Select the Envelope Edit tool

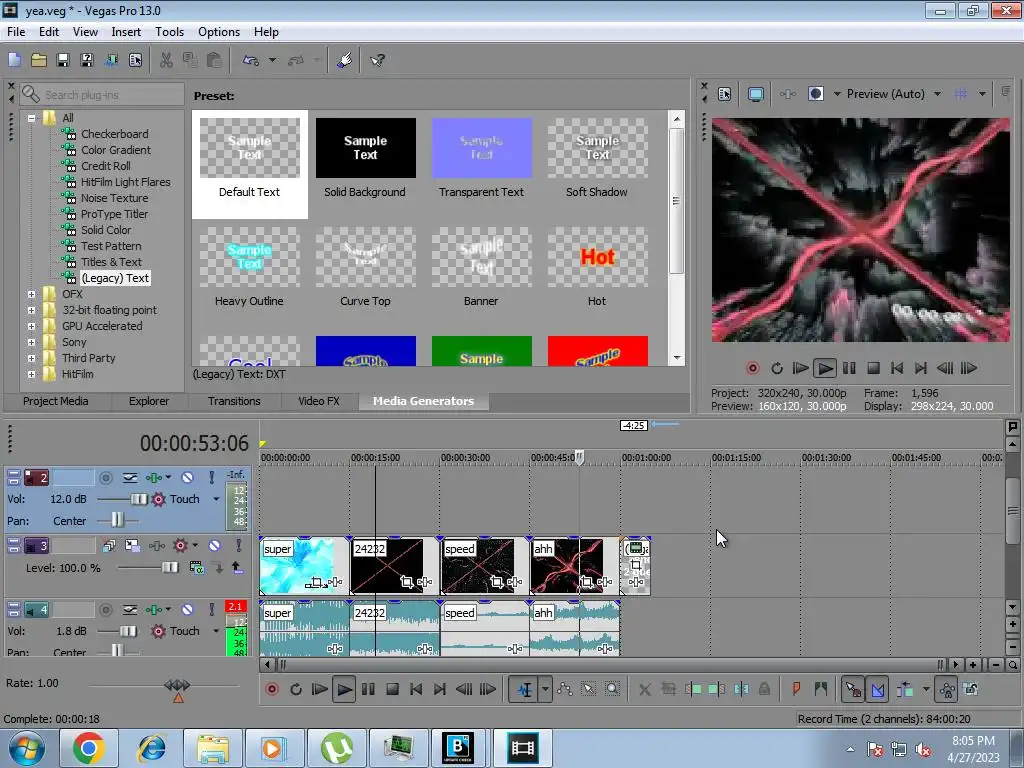565,689
